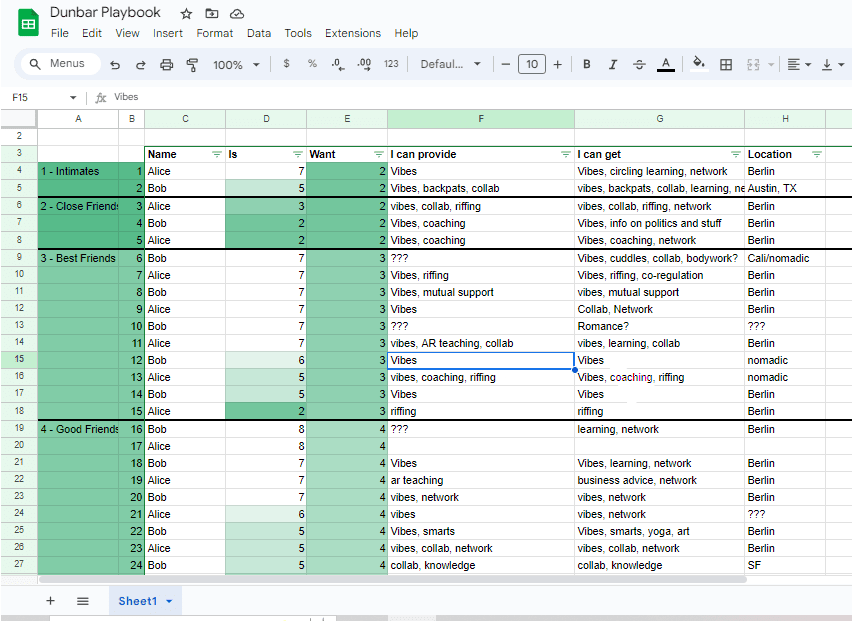Open the borders grid icon

click(x=726, y=65)
